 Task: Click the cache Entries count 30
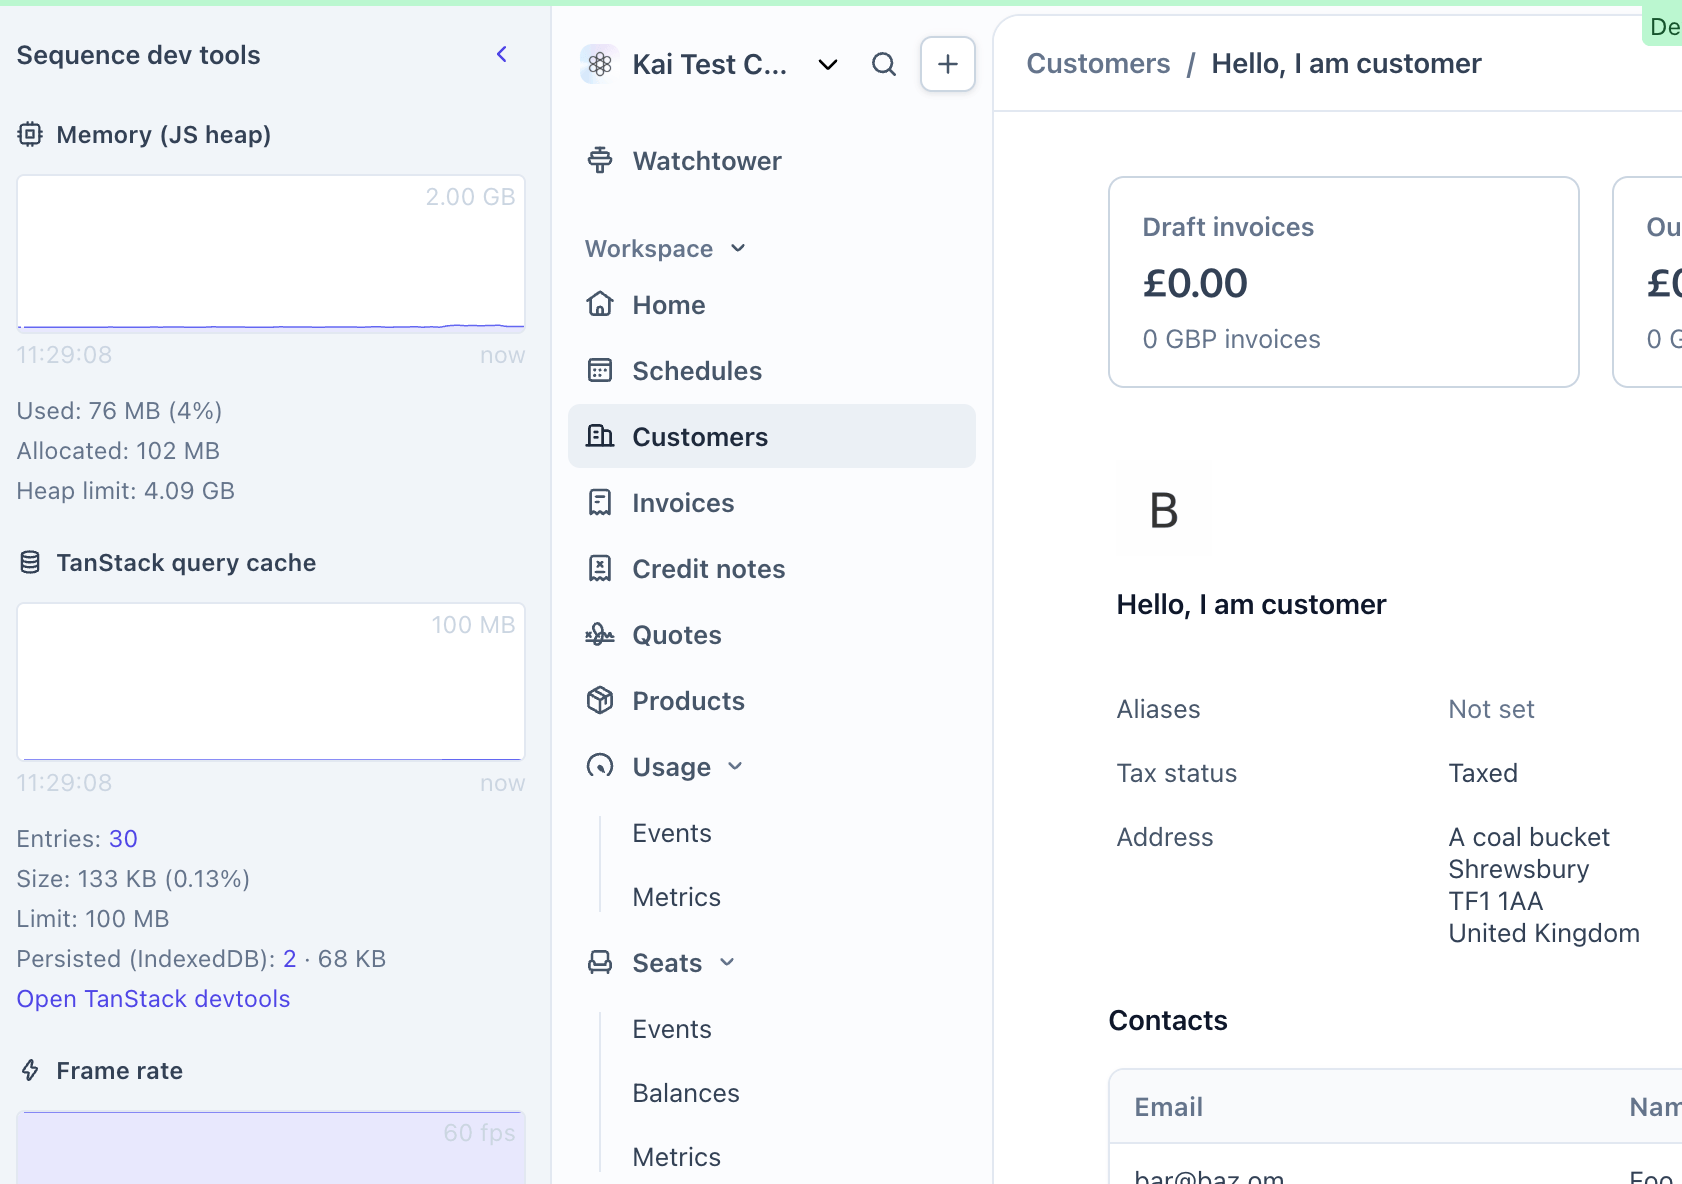pyautogui.click(x=123, y=839)
